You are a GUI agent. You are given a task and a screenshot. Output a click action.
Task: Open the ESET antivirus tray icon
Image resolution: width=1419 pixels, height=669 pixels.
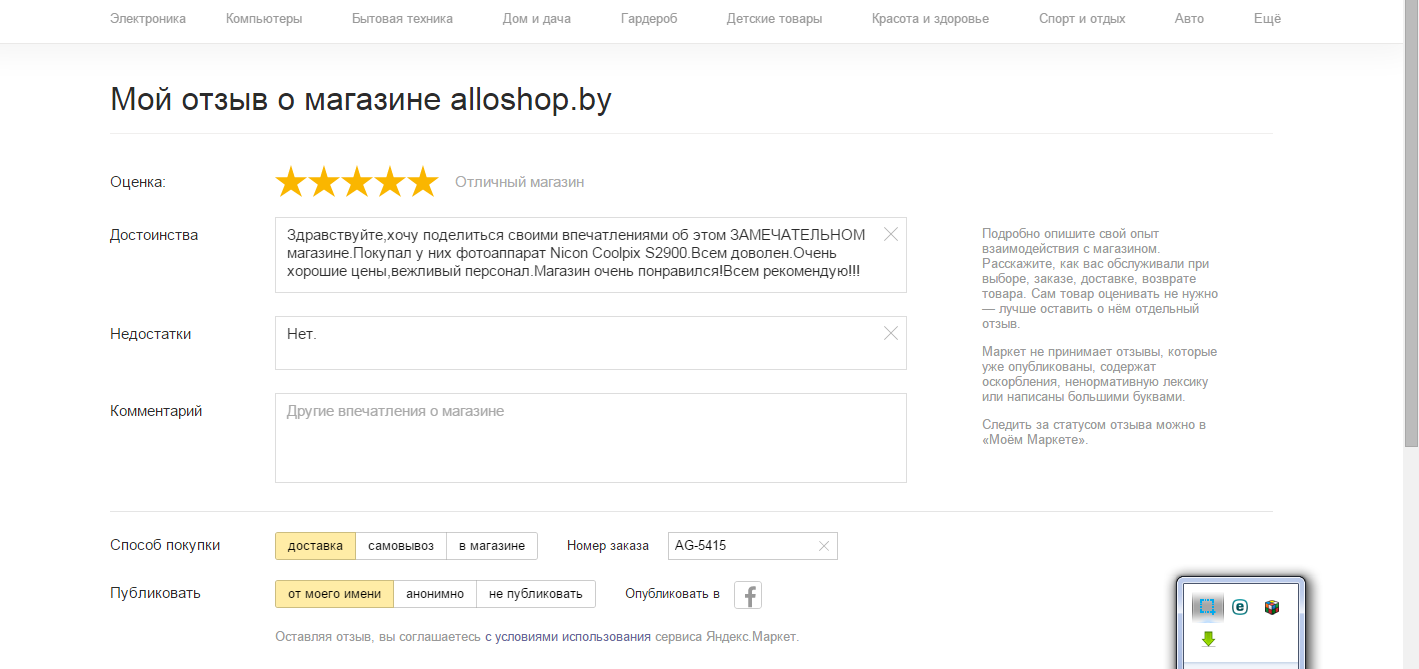(x=1240, y=607)
